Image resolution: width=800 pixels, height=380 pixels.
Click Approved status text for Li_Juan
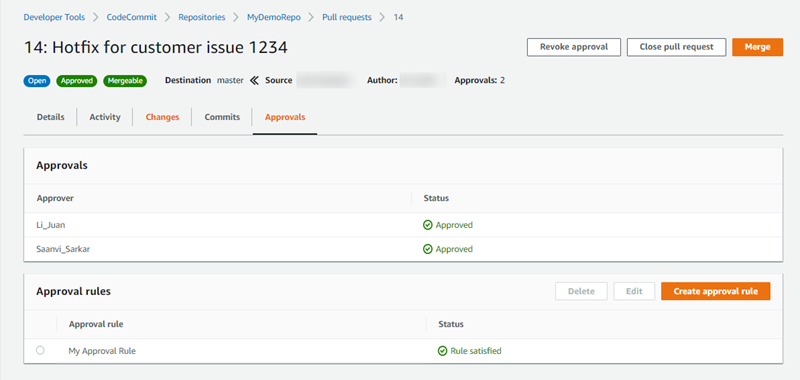(x=454, y=225)
